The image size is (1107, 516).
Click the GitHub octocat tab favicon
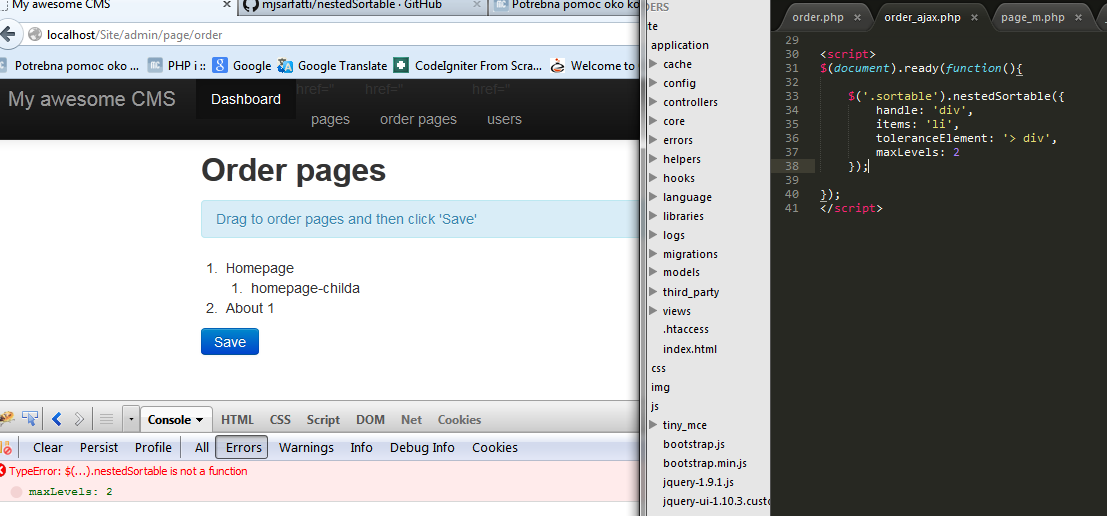coord(249,6)
